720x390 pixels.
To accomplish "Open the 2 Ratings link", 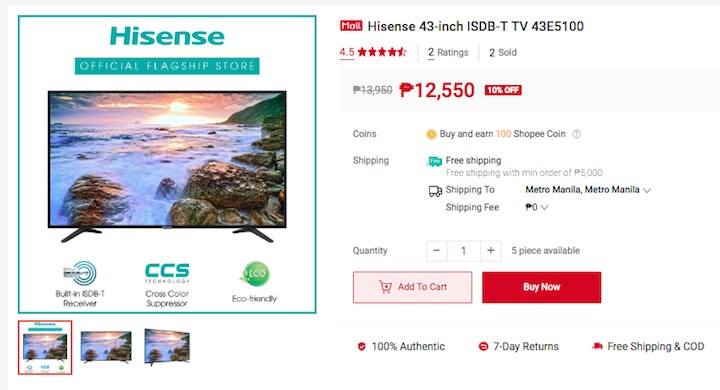I will 448,52.
